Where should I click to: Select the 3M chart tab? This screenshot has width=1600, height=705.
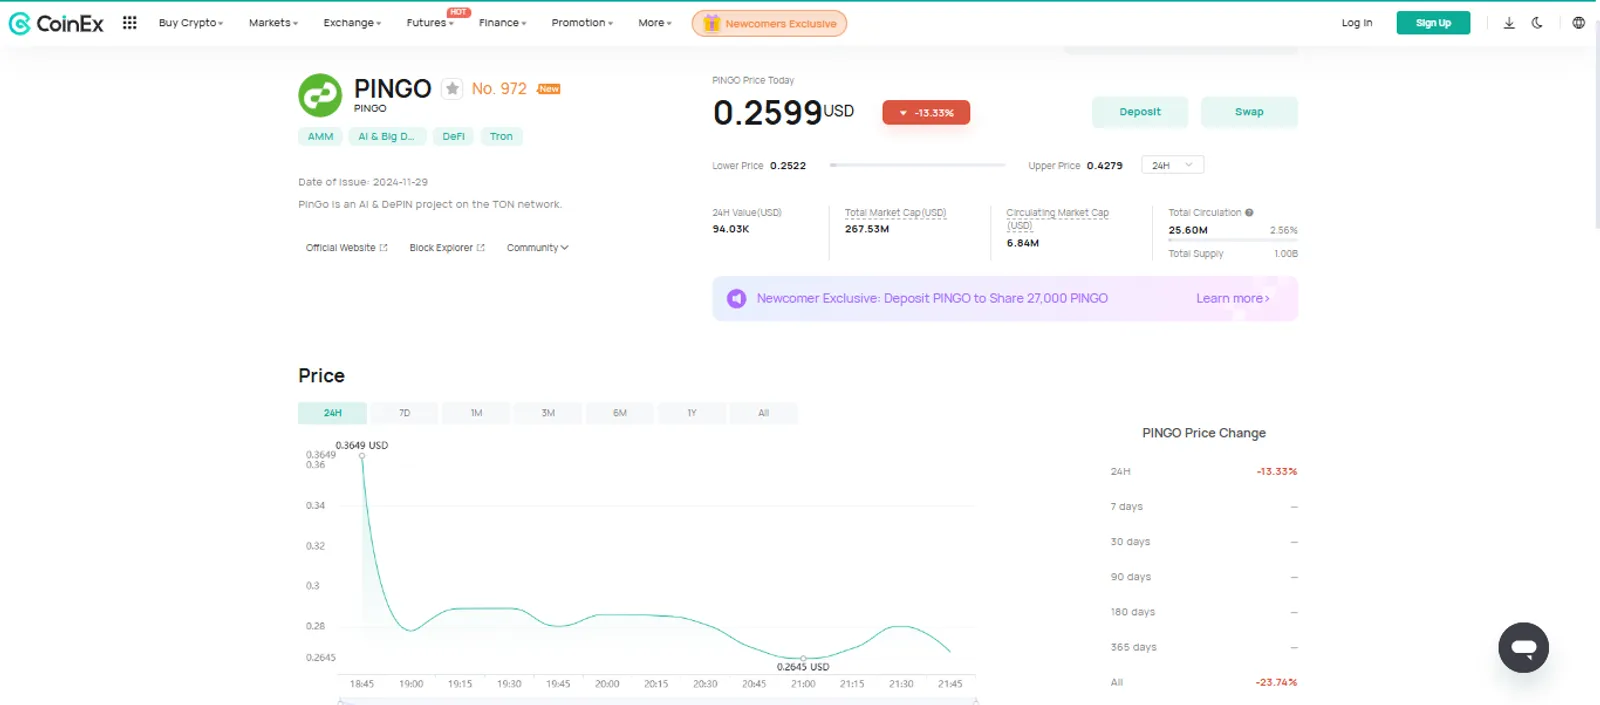(548, 413)
